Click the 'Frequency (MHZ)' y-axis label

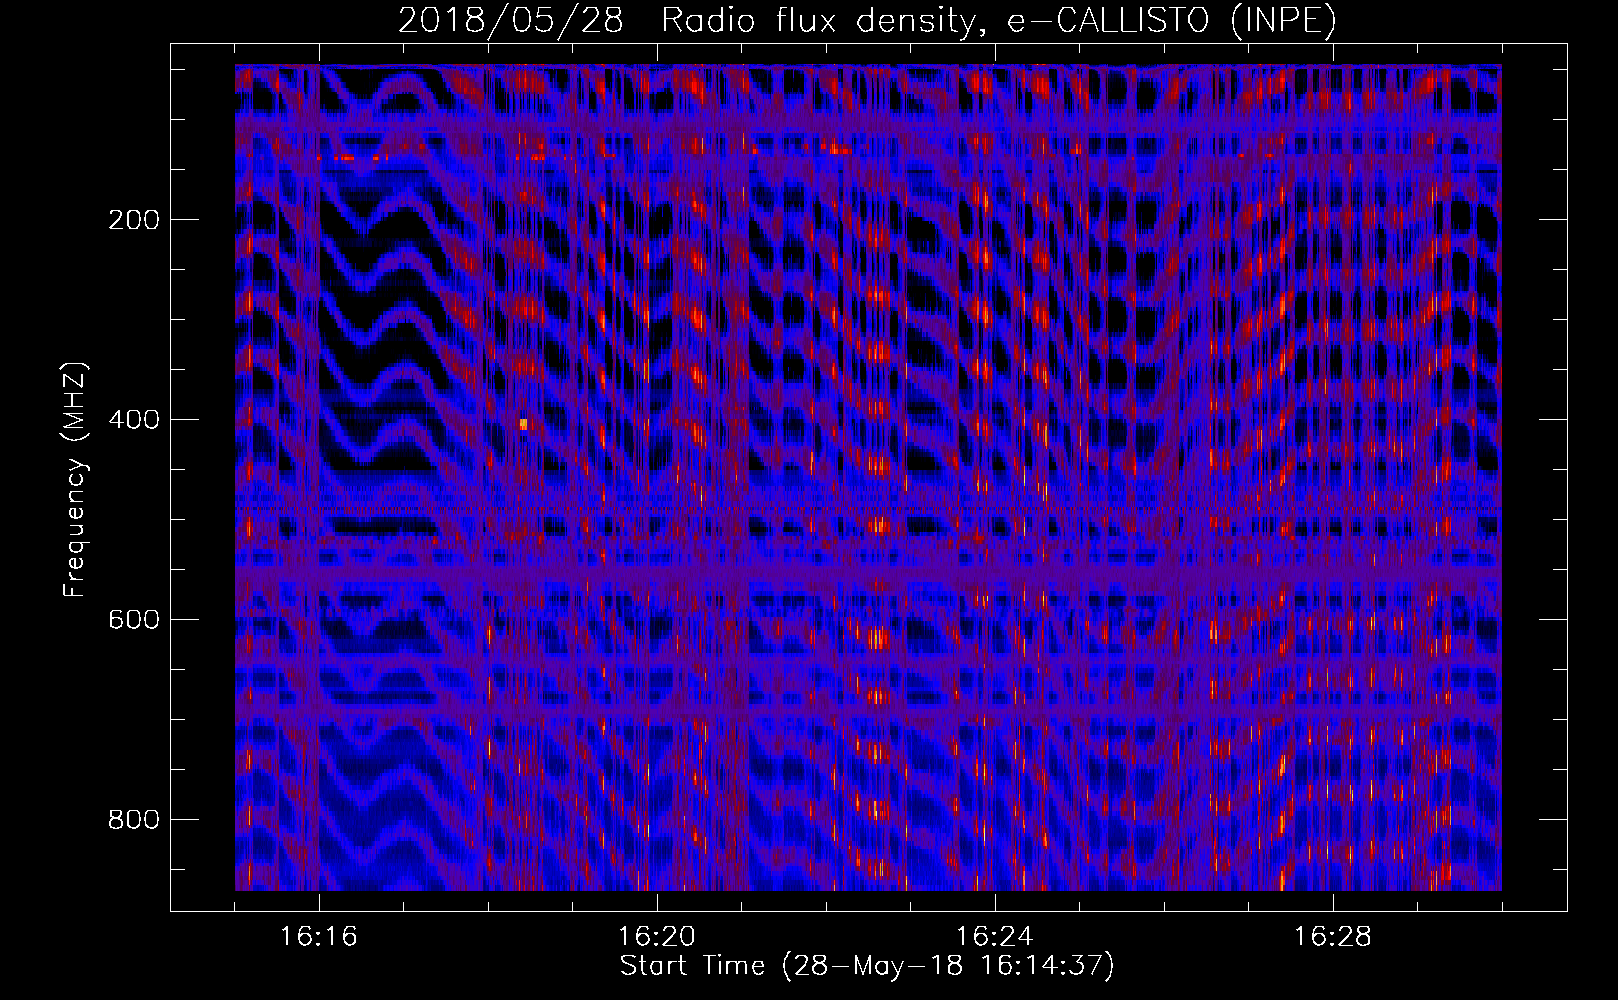[75, 480]
